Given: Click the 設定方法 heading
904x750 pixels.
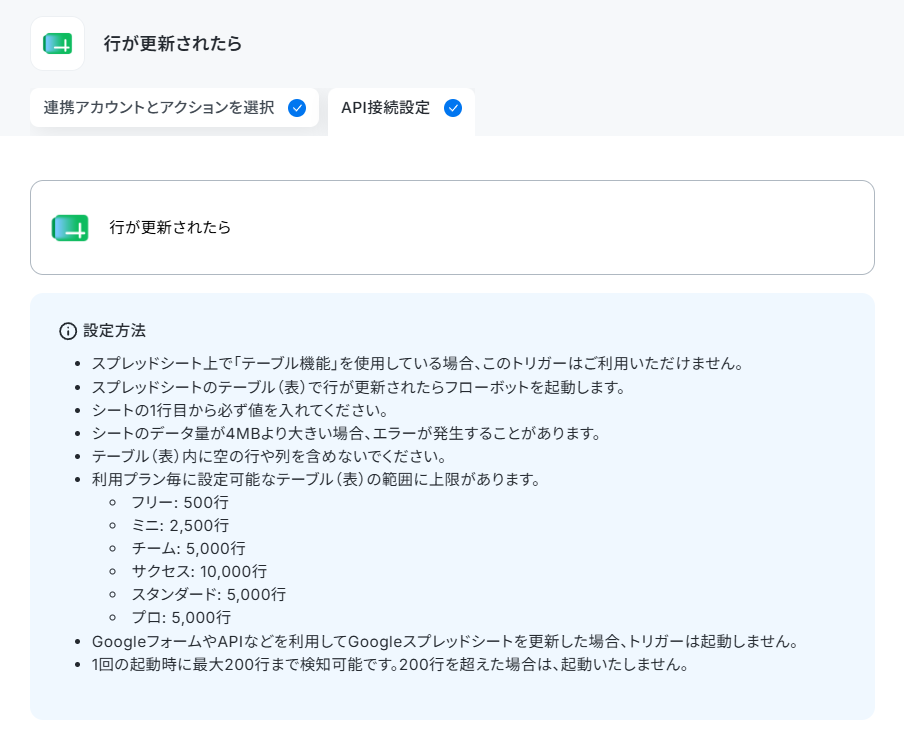Looking at the screenshot, I should pyautogui.click(x=115, y=331).
